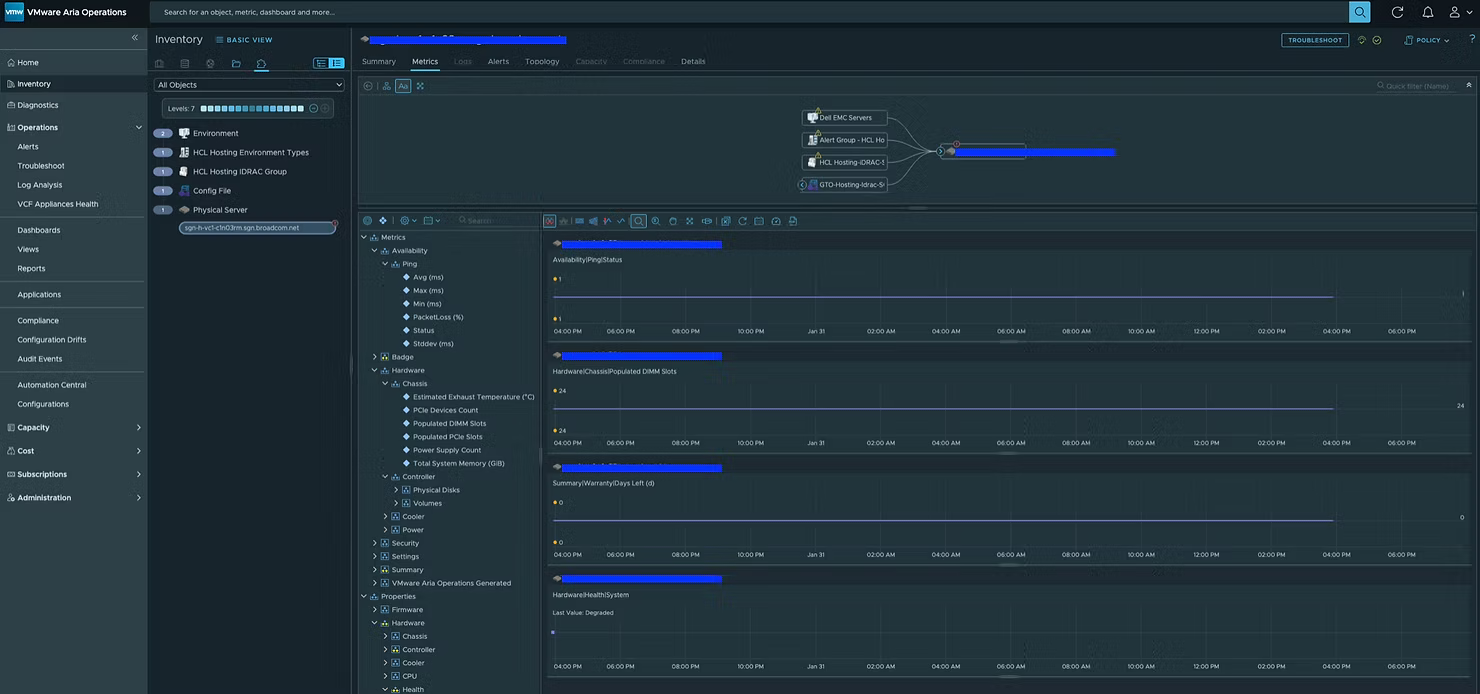The height and width of the screenshot is (694, 1480).
Task: Click the refresh icon in top bar
Action: click(x=1397, y=12)
